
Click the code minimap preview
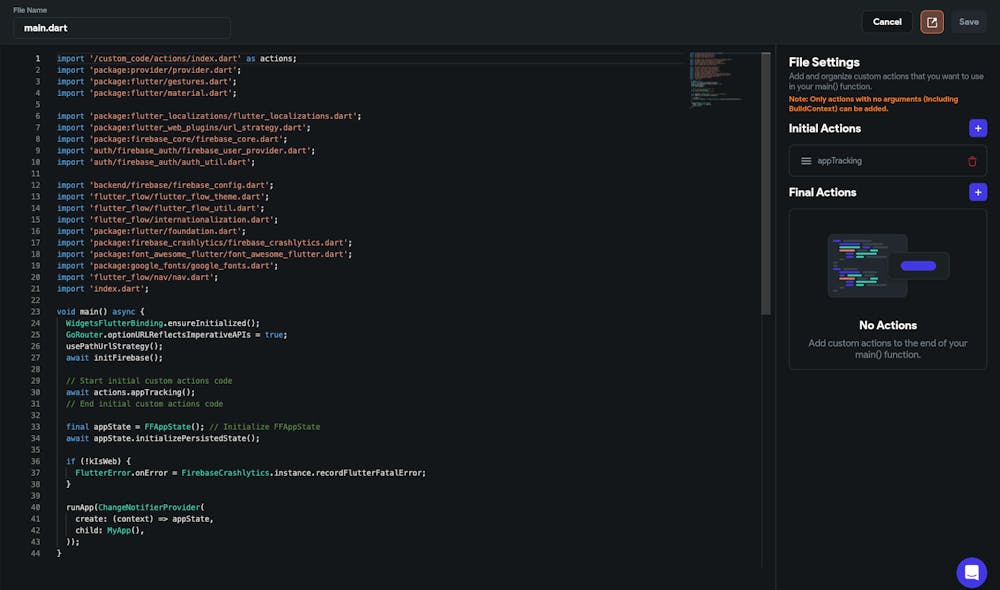(x=712, y=80)
